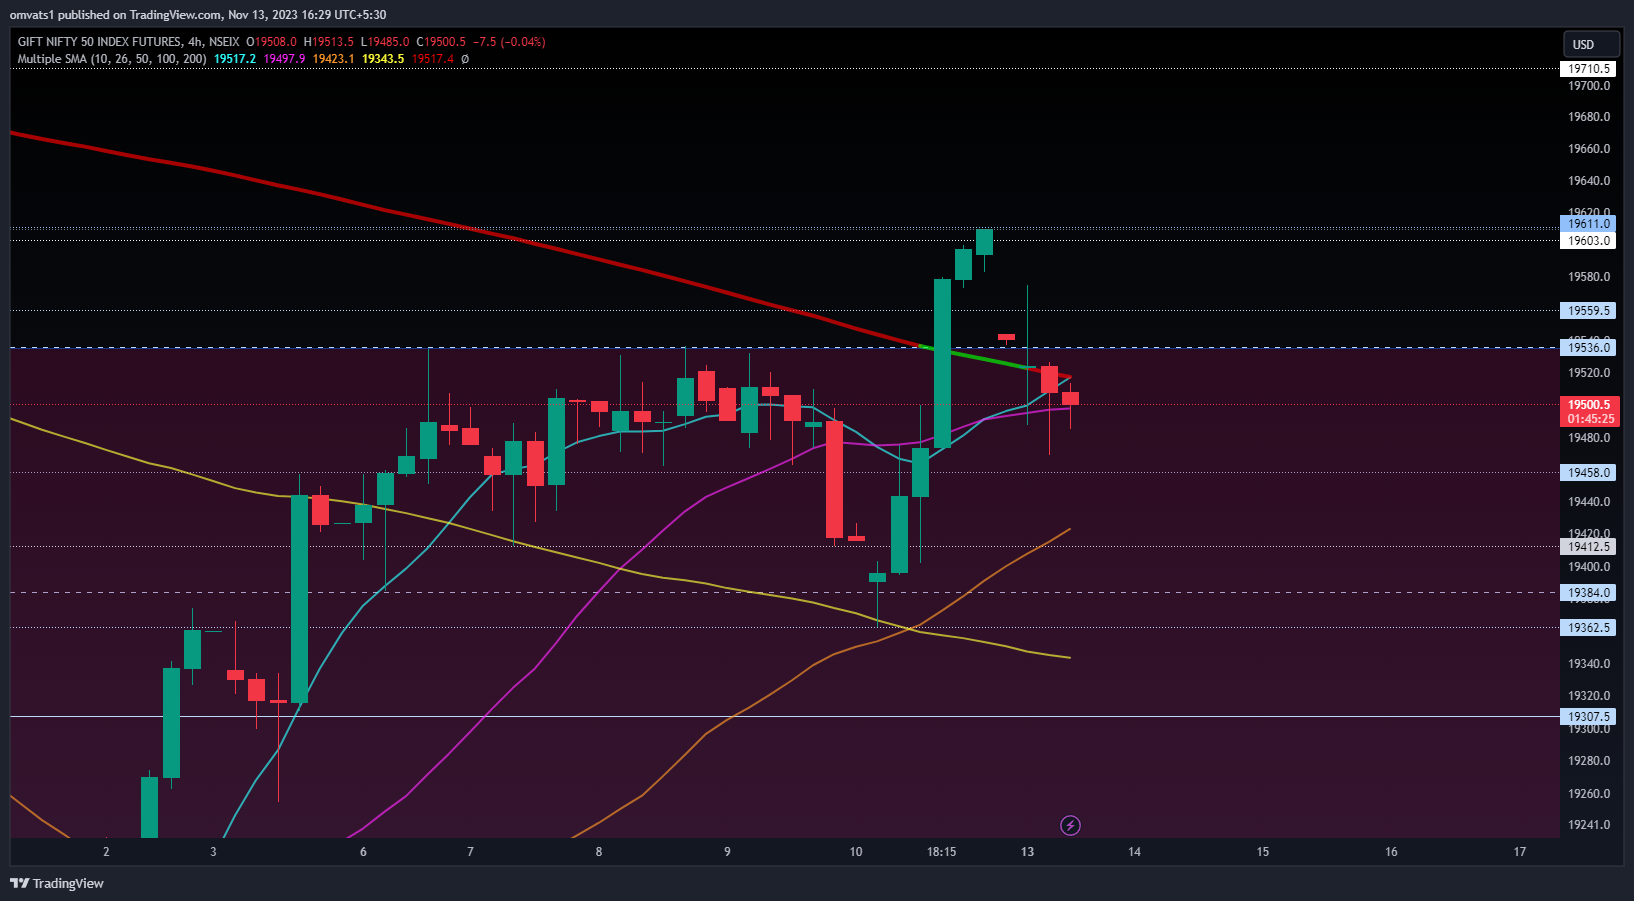Viewport: 1634px width, 901px height.
Task: Click the 19536.0 price level label
Action: pyautogui.click(x=1588, y=348)
